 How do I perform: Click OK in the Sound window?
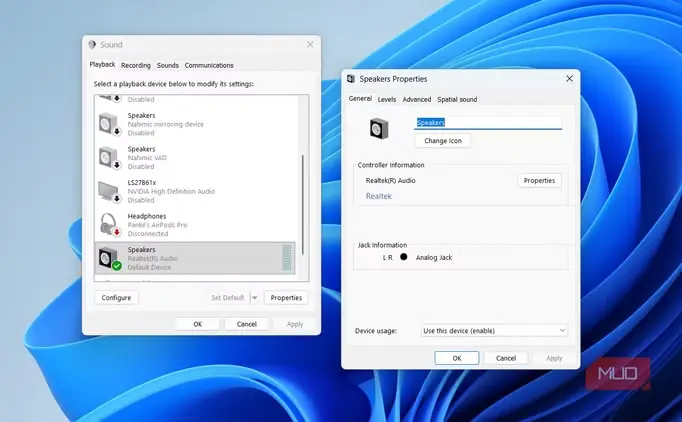197,324
